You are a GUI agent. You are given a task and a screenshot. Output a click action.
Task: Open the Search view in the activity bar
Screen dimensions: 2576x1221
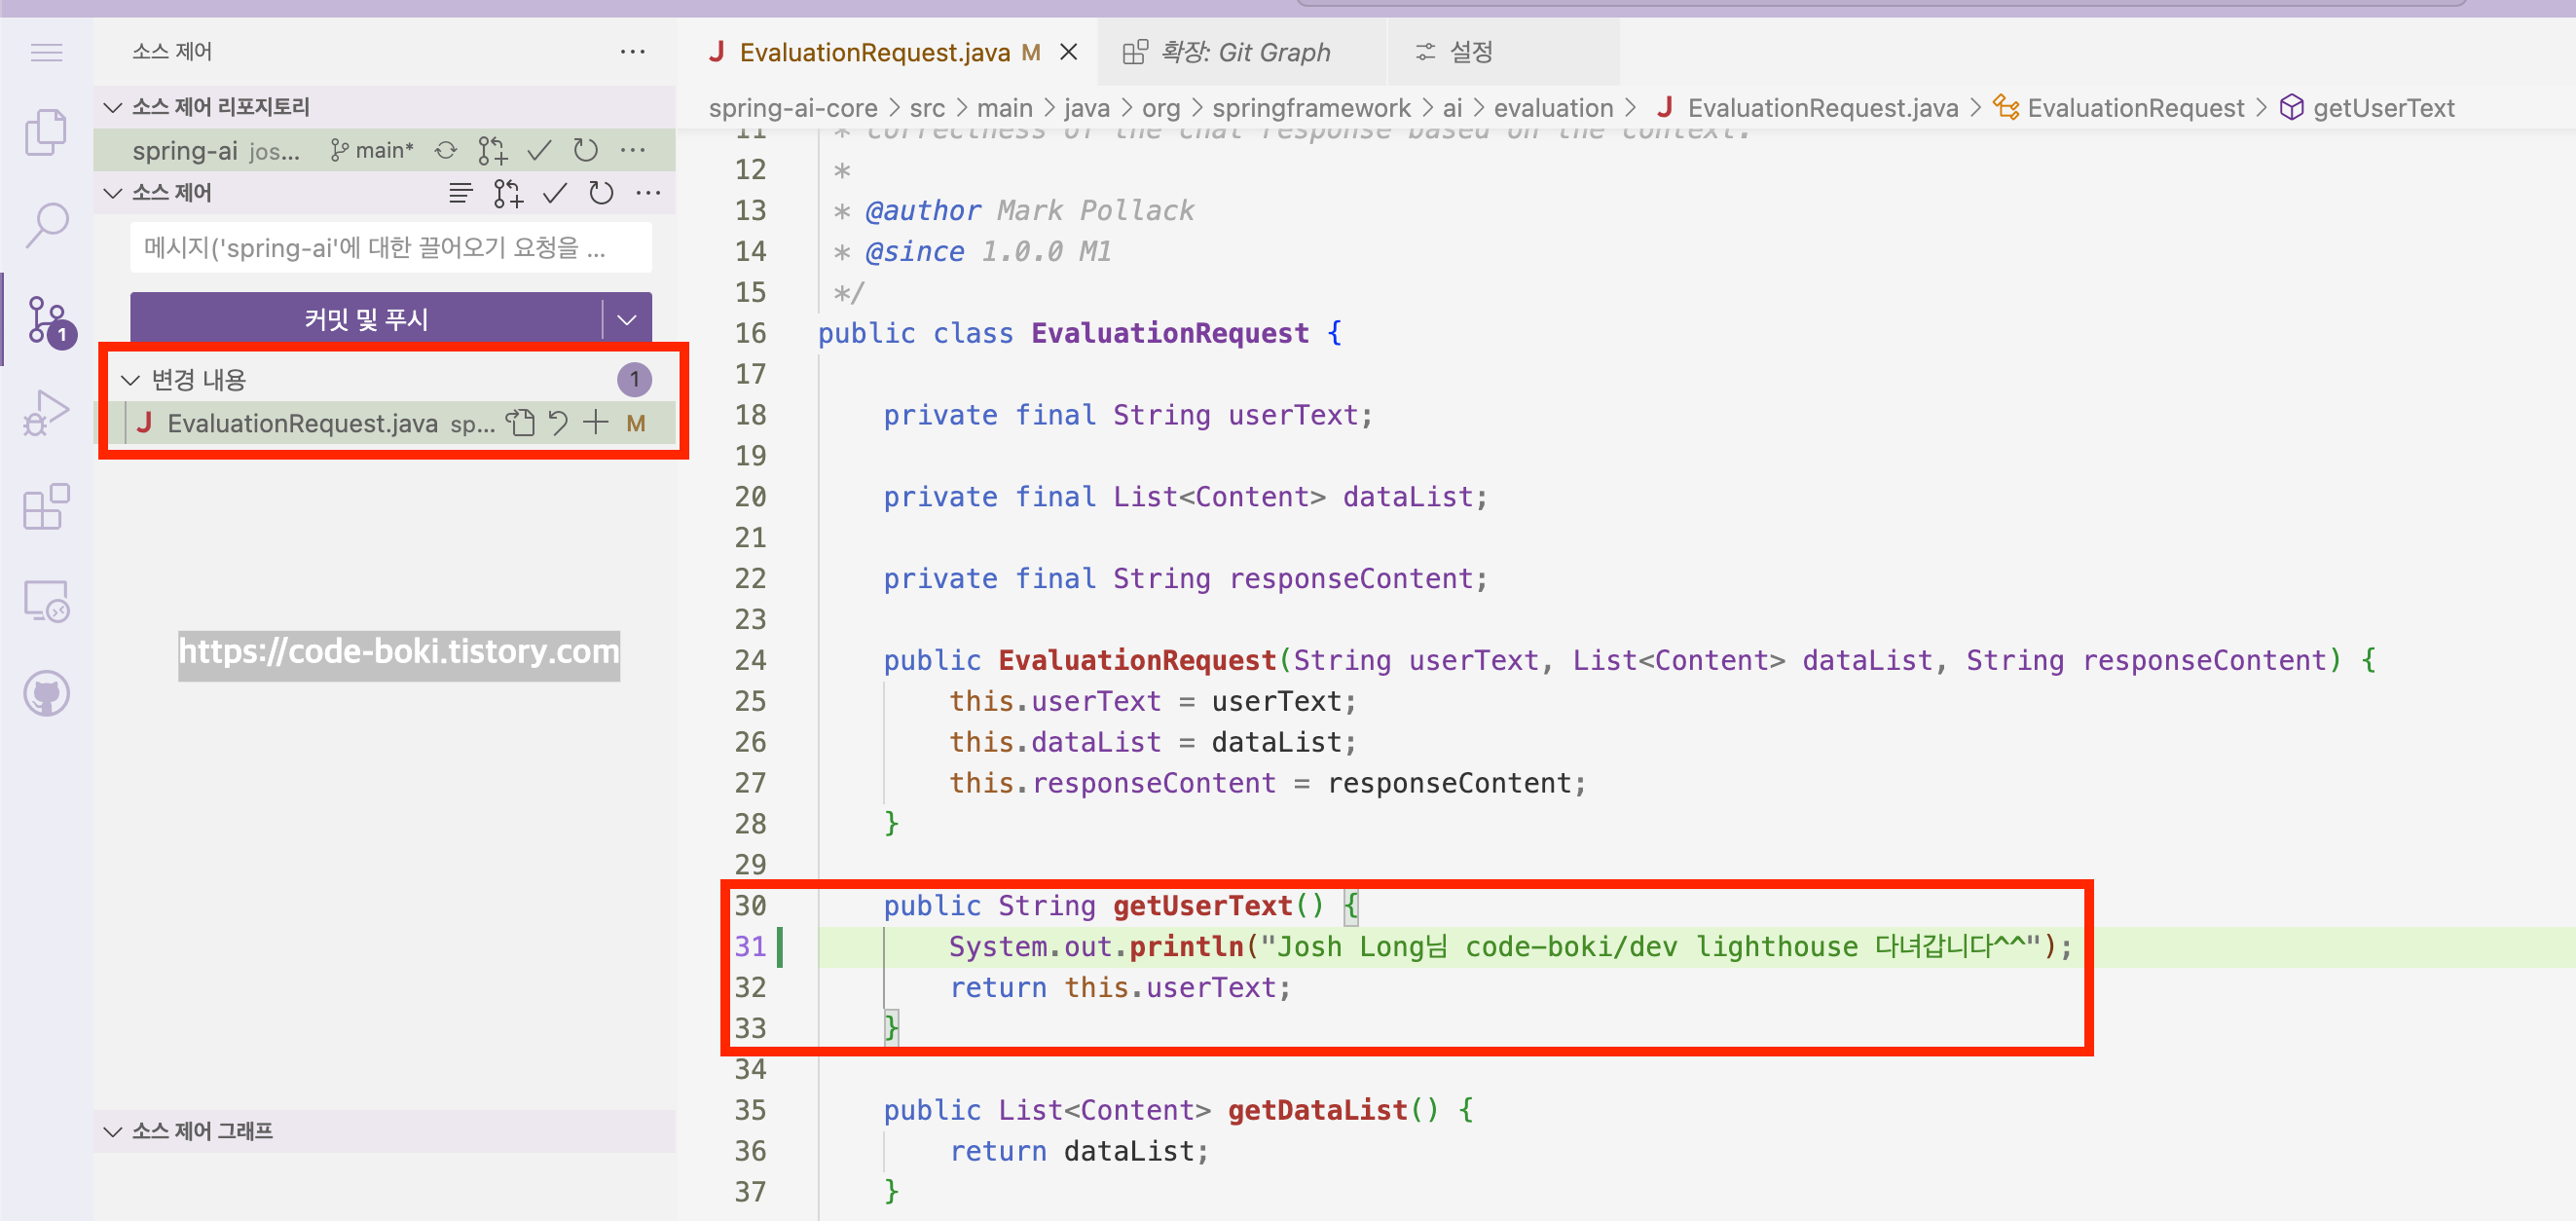pos(45,225)
